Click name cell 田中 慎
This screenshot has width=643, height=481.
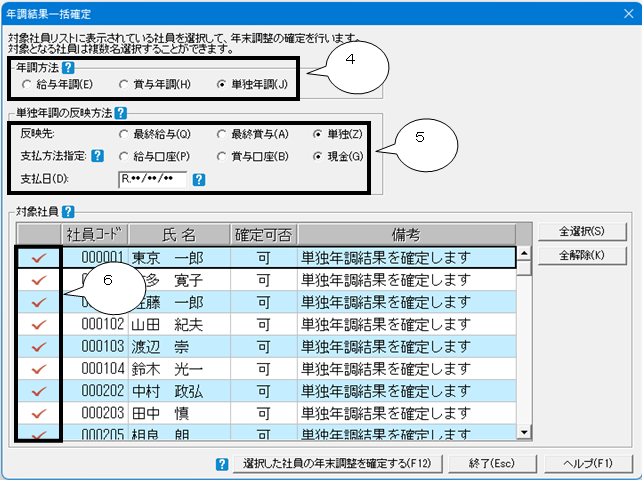pos(179,413)
